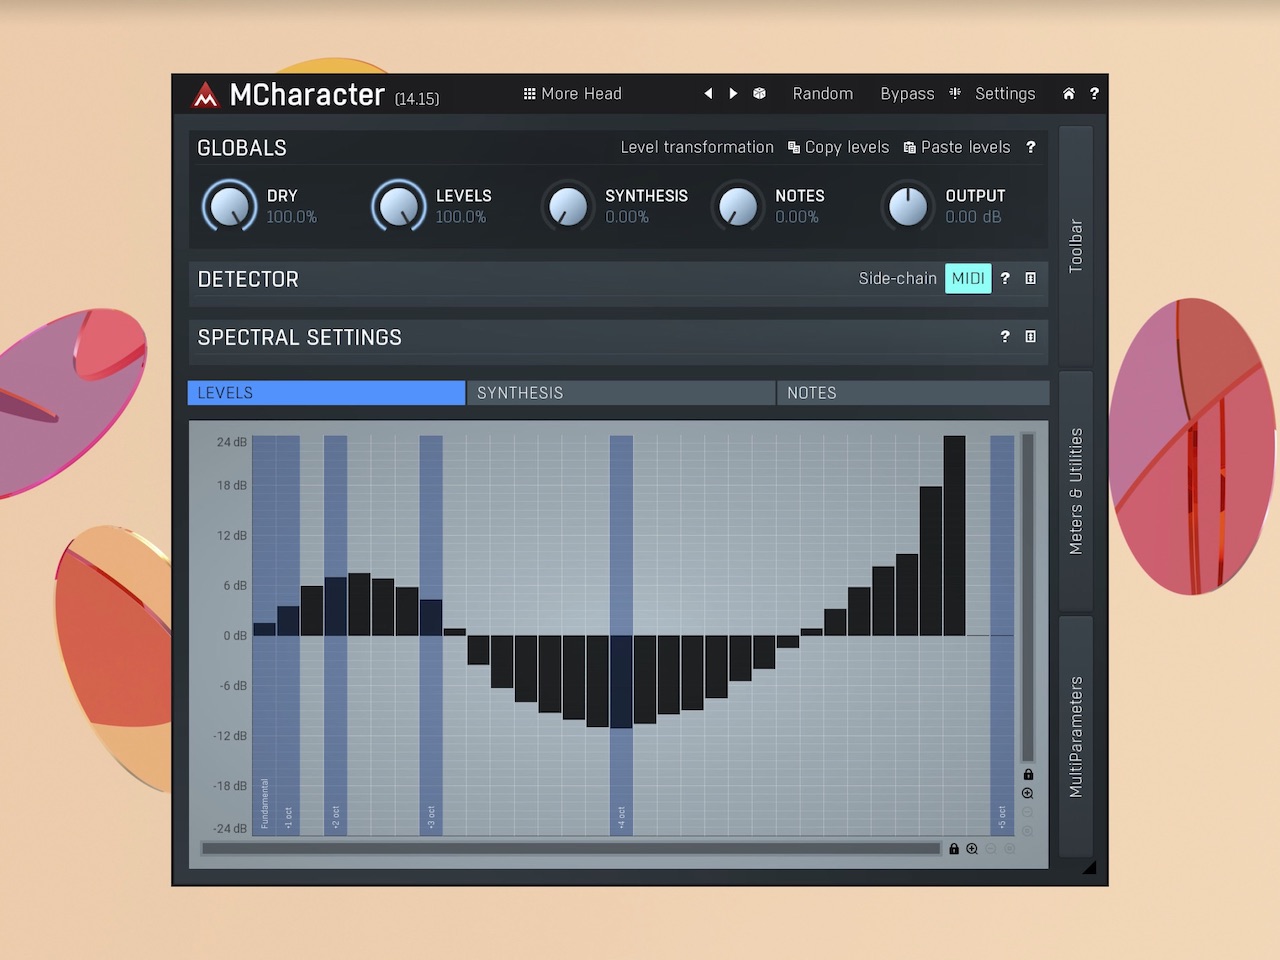Click the MeldaProduction logo icon
The height and width of the screenshot is (960, 1280).
tap(205, 95)
